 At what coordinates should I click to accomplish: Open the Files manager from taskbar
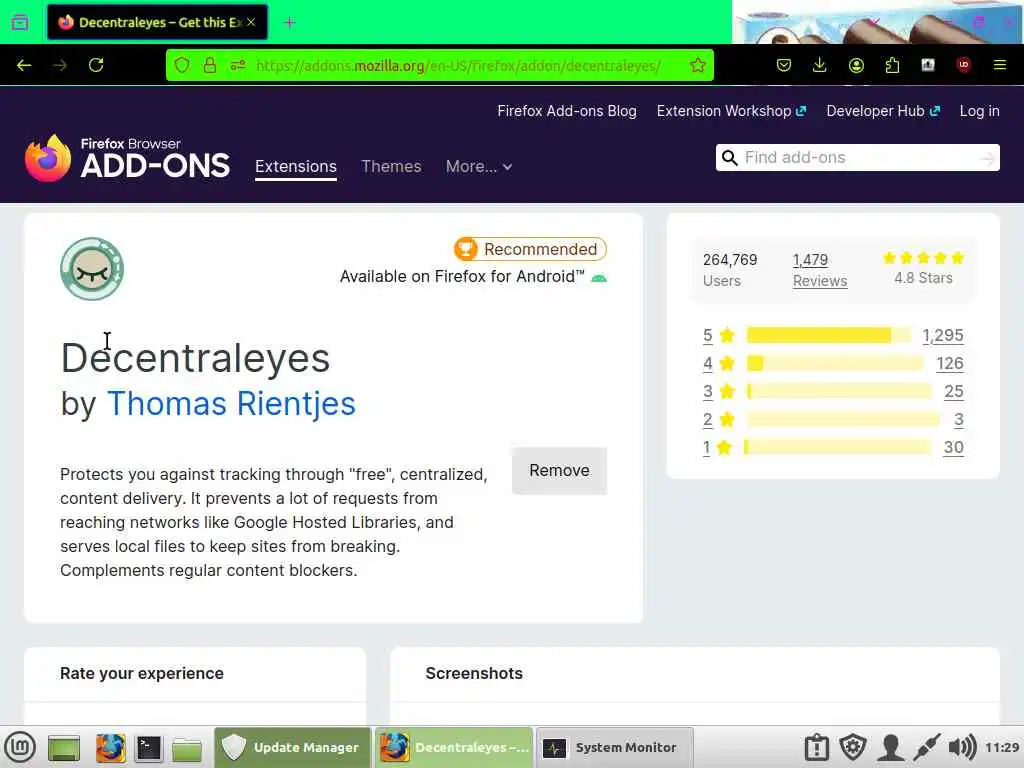tap(187, 748)
